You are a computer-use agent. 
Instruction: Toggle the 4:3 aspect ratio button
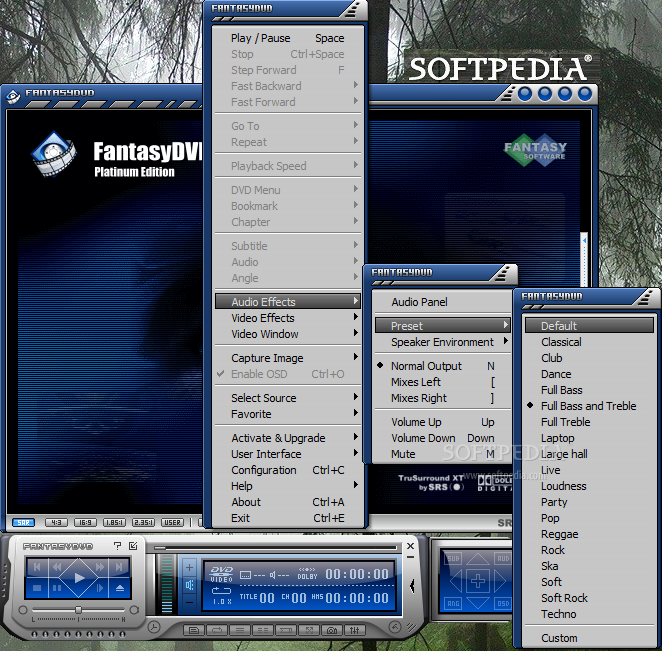56,522
